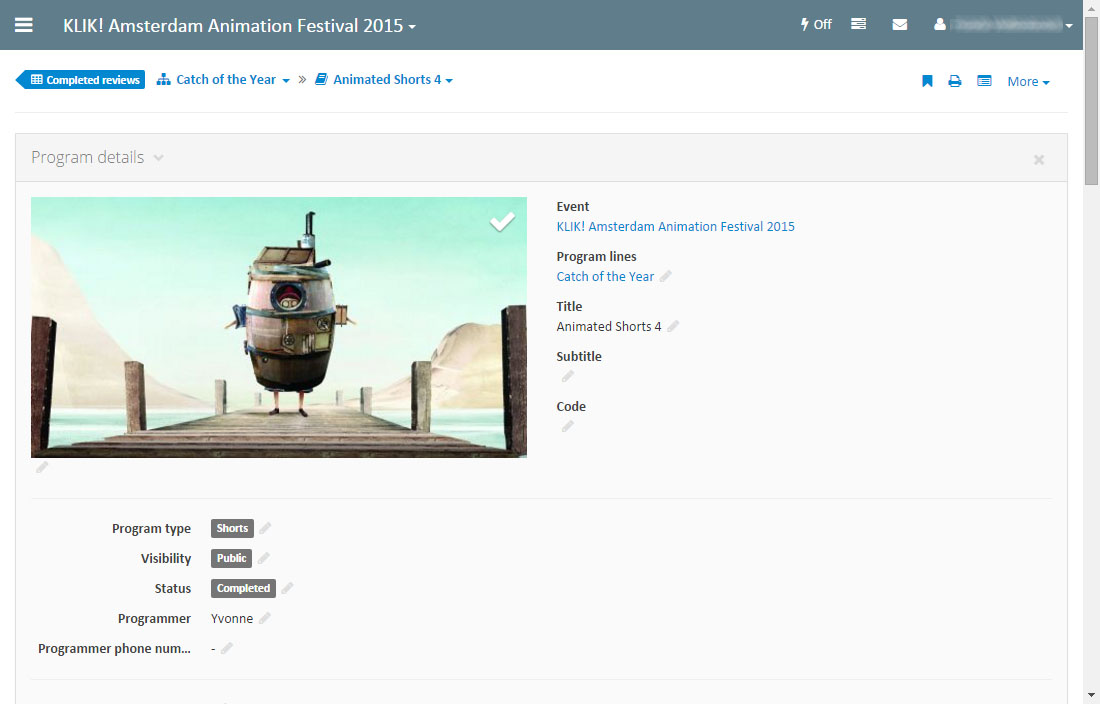Open the envelope messages icon
The height and width of the screenshot is (704, 1100).
pyautogui.click(x=900, y=25)
